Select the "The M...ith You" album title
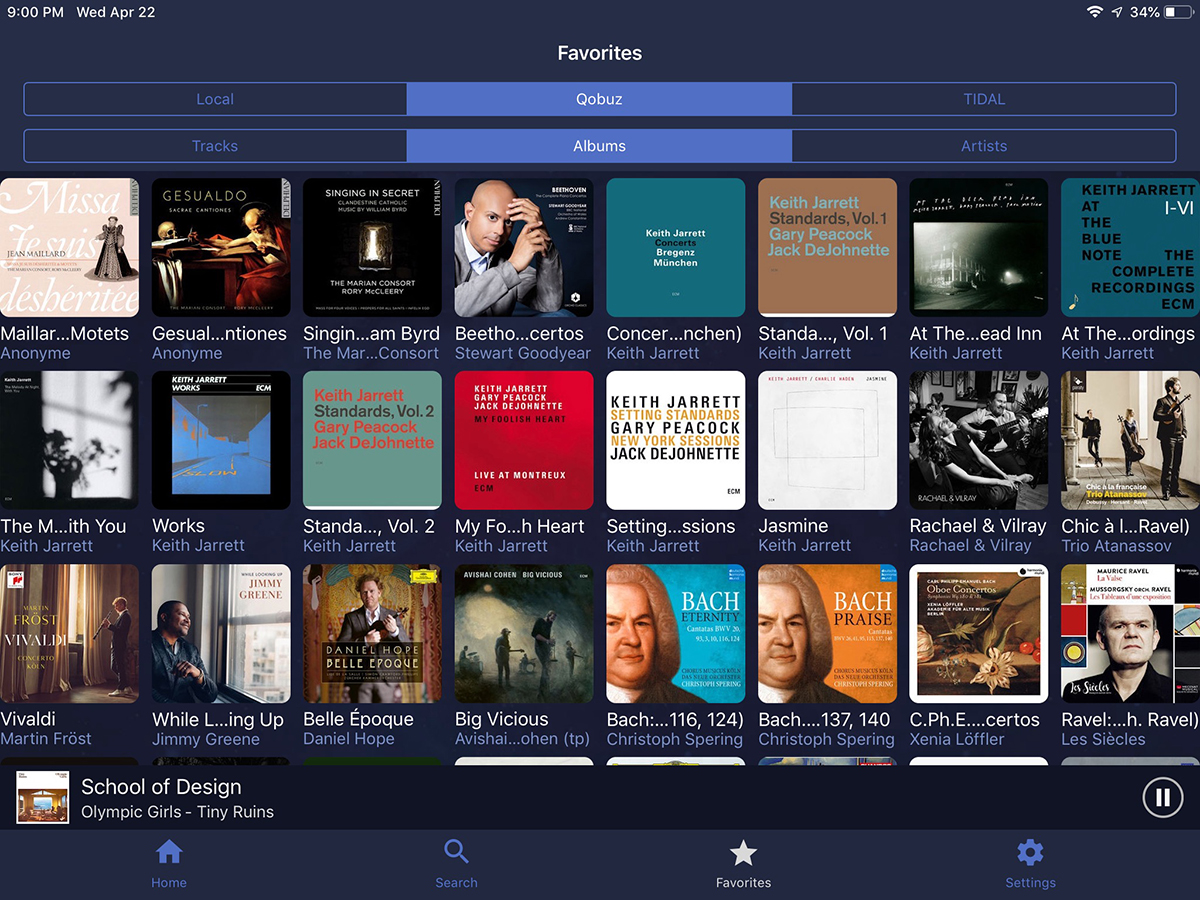This screenshot has height=900, width=1200. pyautogui.click(x=63, y=526)
